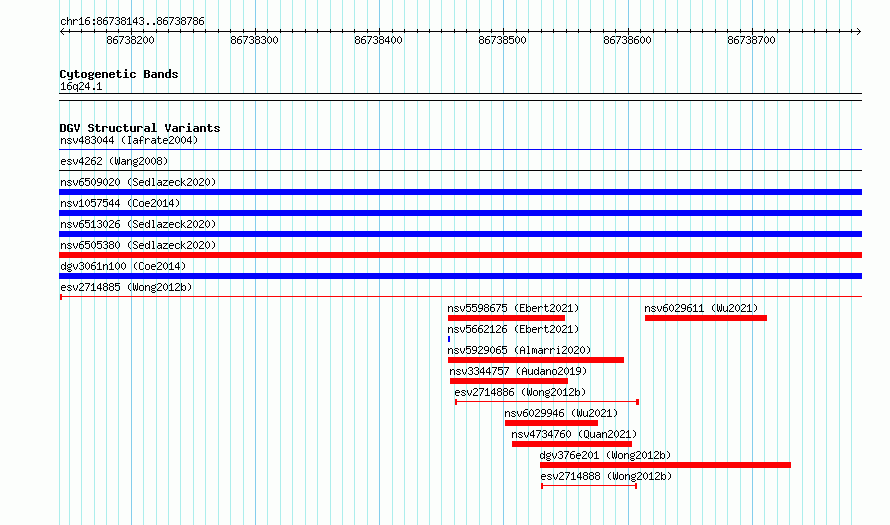This screenshot has width=890, height=525.
Task: Click the DGV Structural Variants track heading
Action: point(140,128)
